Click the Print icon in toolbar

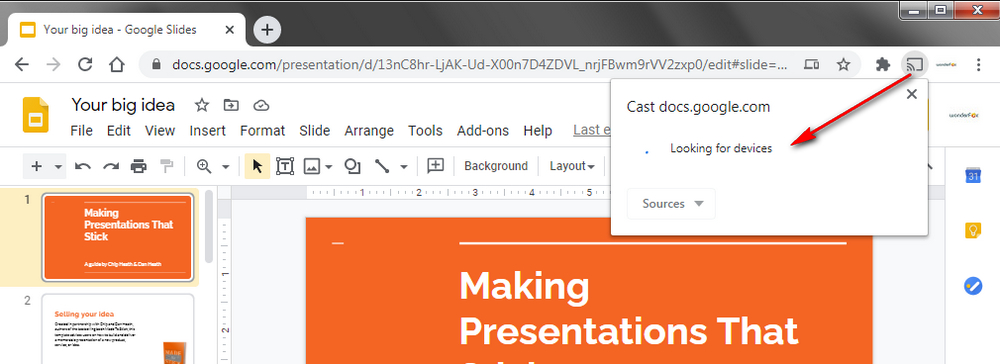(x=138, y=166)
